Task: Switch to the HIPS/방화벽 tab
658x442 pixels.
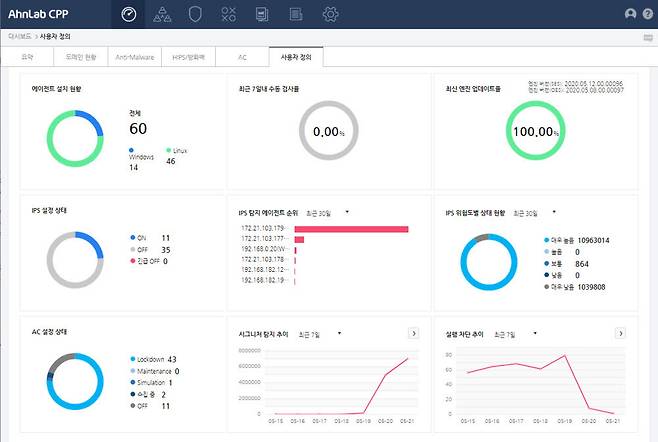Action: (x=188, y=57)
